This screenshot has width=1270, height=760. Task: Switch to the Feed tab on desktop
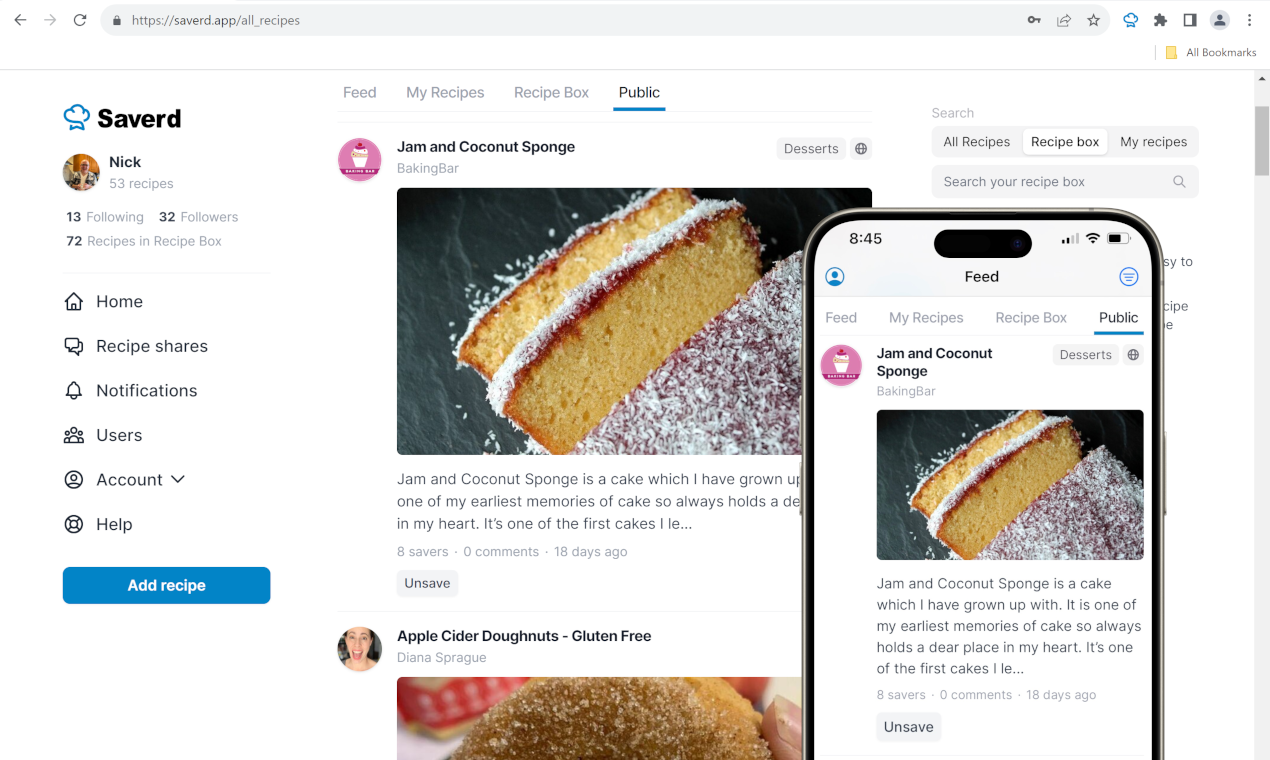point(360,93)
